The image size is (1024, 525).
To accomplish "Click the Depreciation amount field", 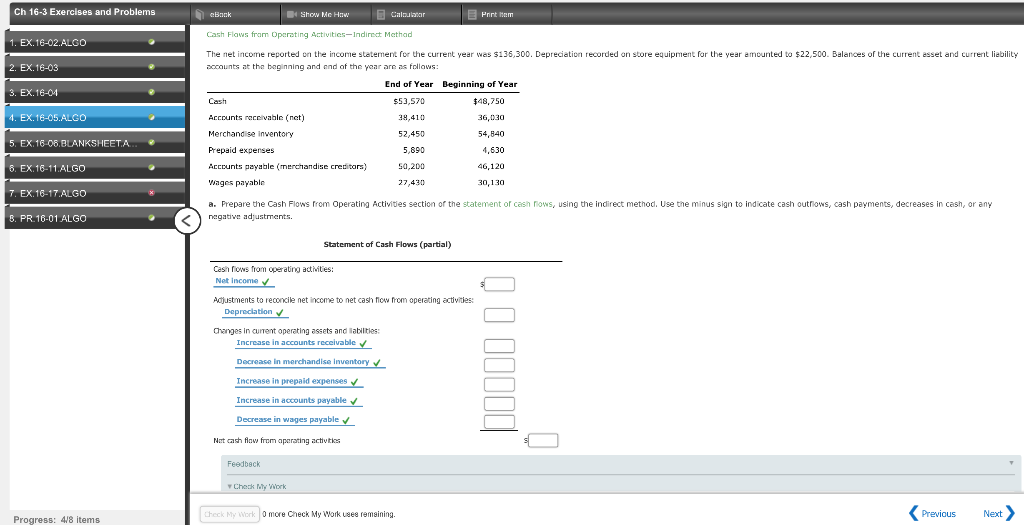I will click(500, 315).
